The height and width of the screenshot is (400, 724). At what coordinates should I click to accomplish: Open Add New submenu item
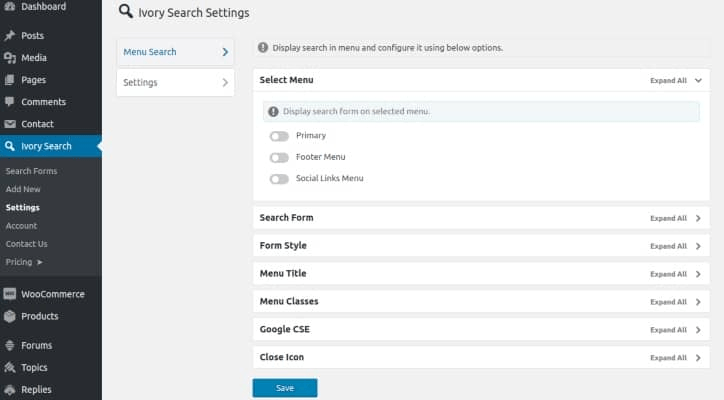point(23,189)
